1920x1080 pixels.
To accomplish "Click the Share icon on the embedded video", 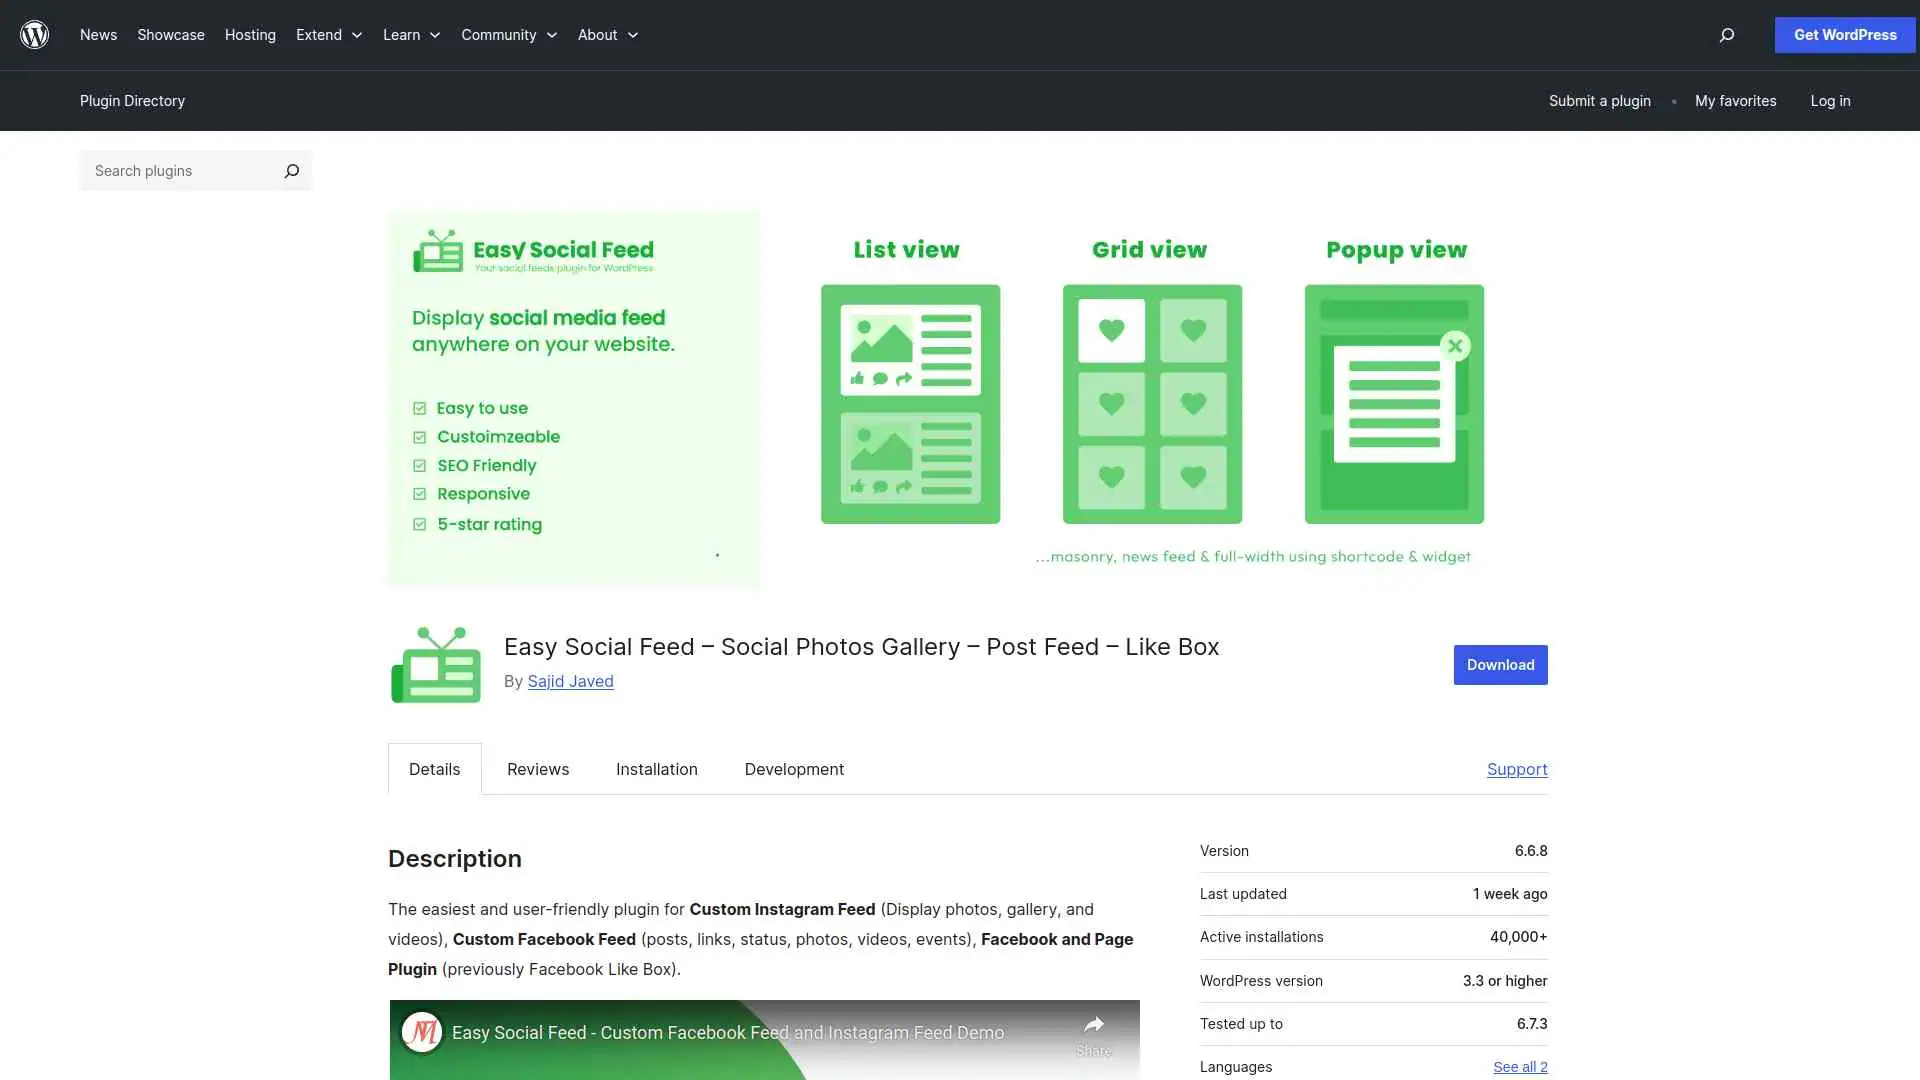I will tap(1094, 1026).
